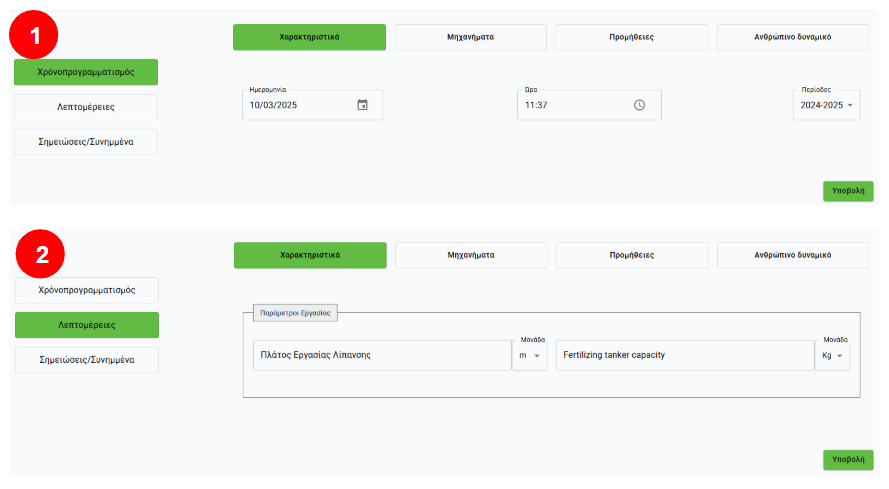Click Χρόνοπρογραμματισμός in section 2 sidebar
The width and height of the screenshot is (889, 489).
(x=86, y=290)
